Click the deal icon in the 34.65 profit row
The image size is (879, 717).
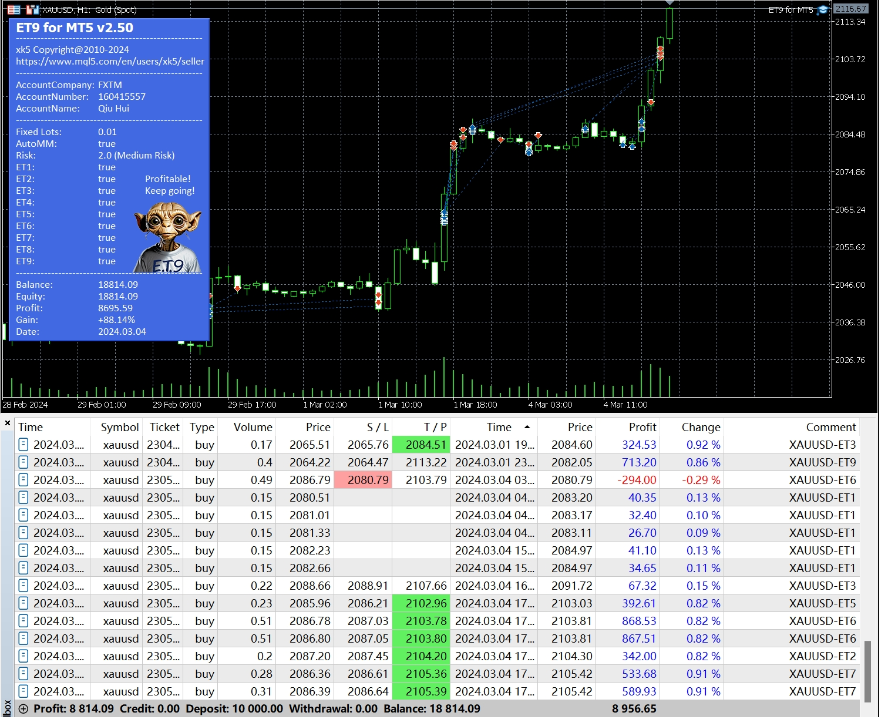tap(24, 568)
